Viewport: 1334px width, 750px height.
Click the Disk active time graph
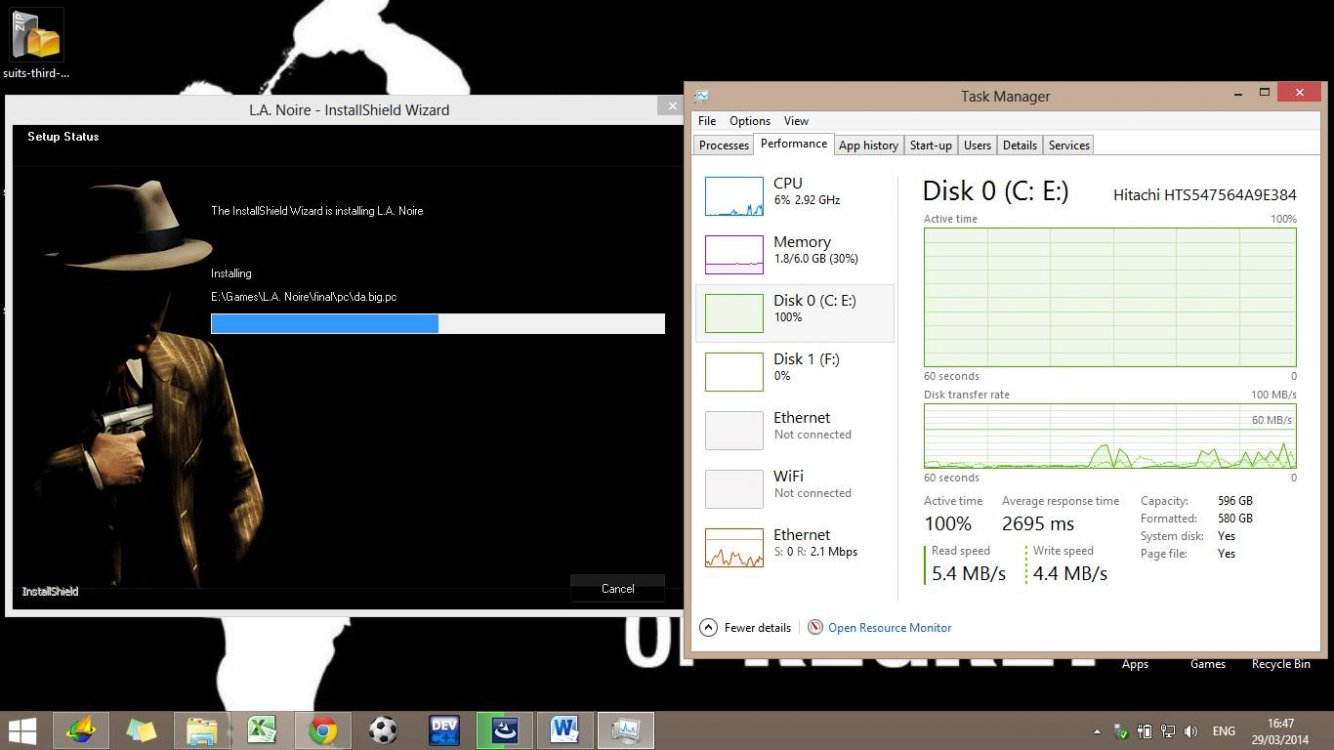click(1110, 297)
